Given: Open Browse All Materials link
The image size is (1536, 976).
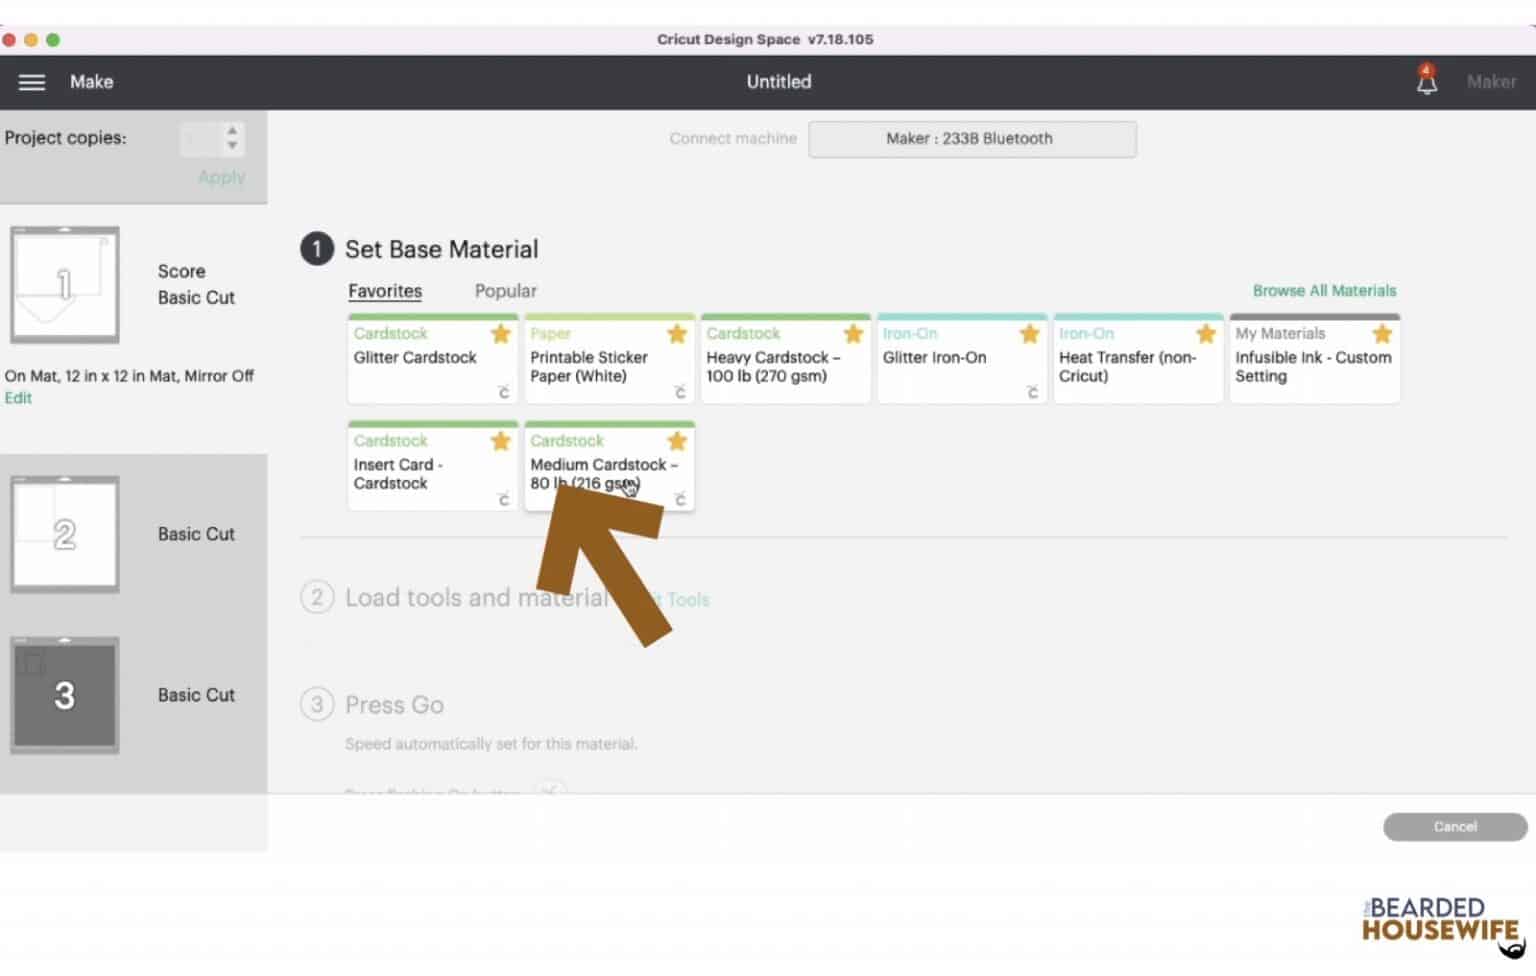Looking at the screenshot, I should click(1324, 291).
